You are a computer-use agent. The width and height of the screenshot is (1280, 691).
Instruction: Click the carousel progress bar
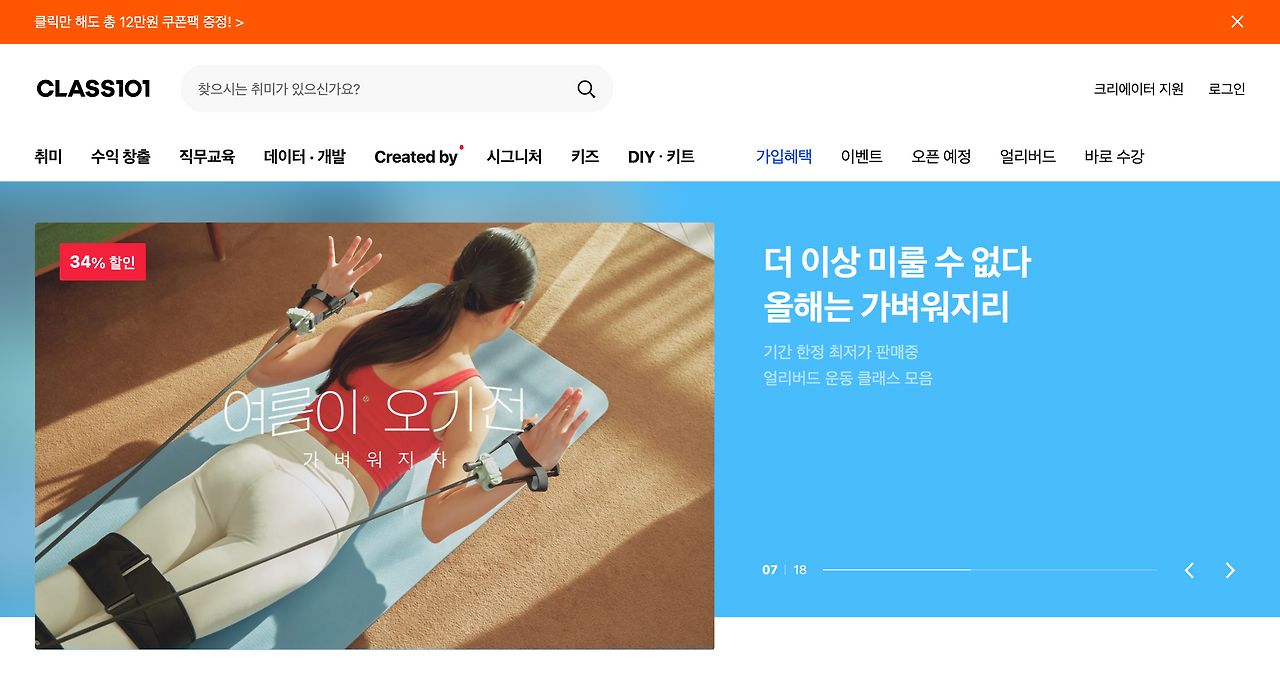[990, 570]
